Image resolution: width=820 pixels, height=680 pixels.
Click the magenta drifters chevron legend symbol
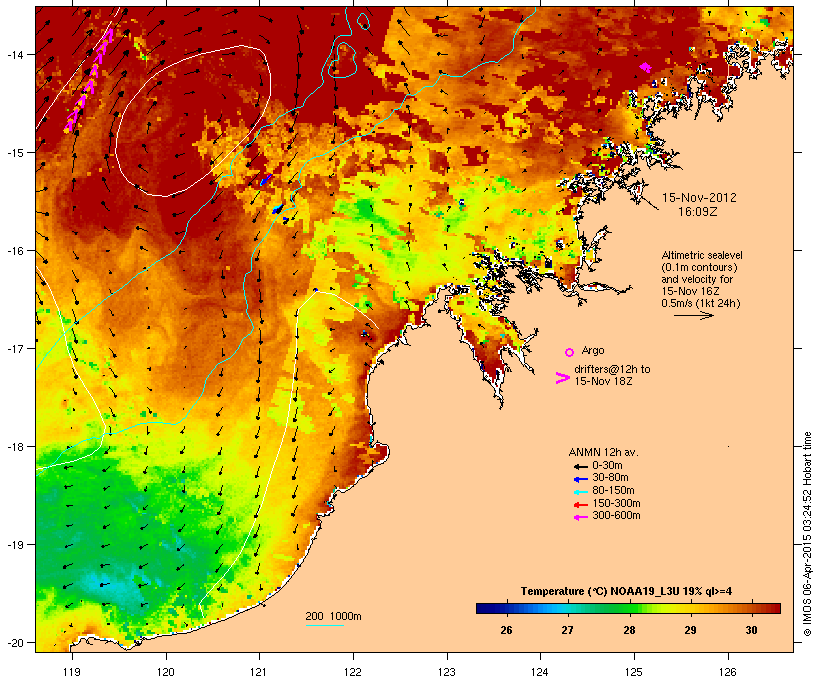[x=562, y=378]
